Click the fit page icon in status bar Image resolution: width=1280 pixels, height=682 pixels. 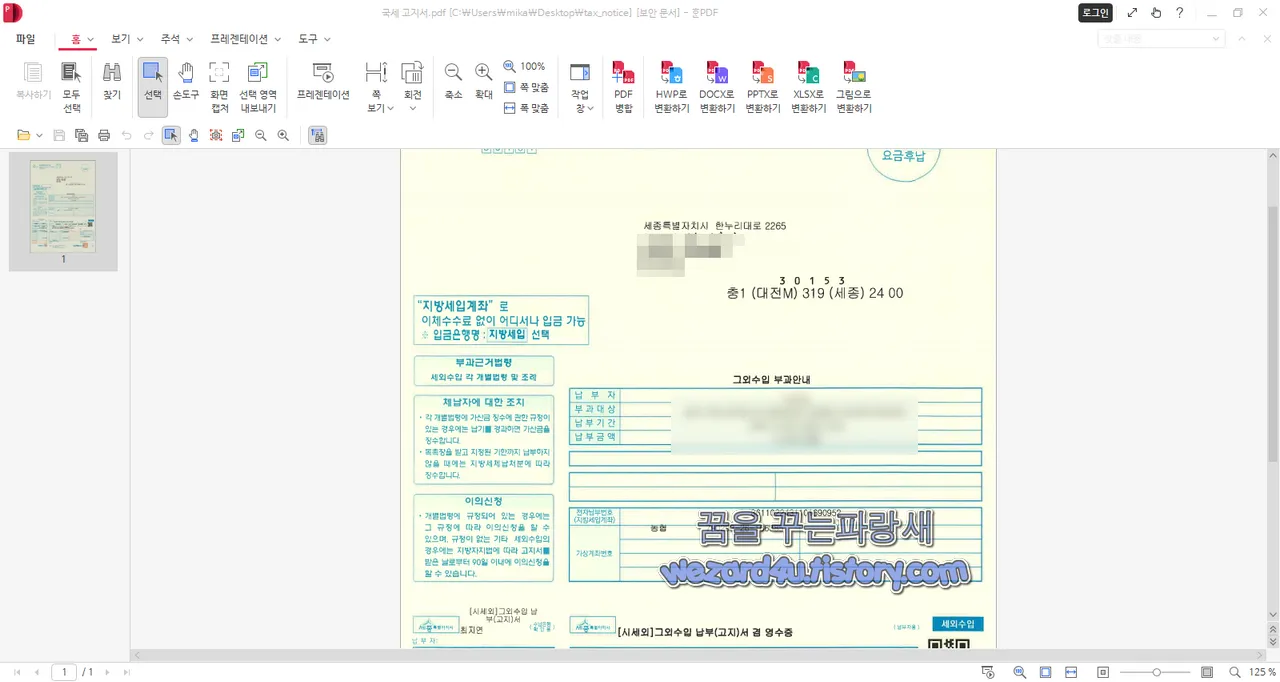(x=1045, y=673)
